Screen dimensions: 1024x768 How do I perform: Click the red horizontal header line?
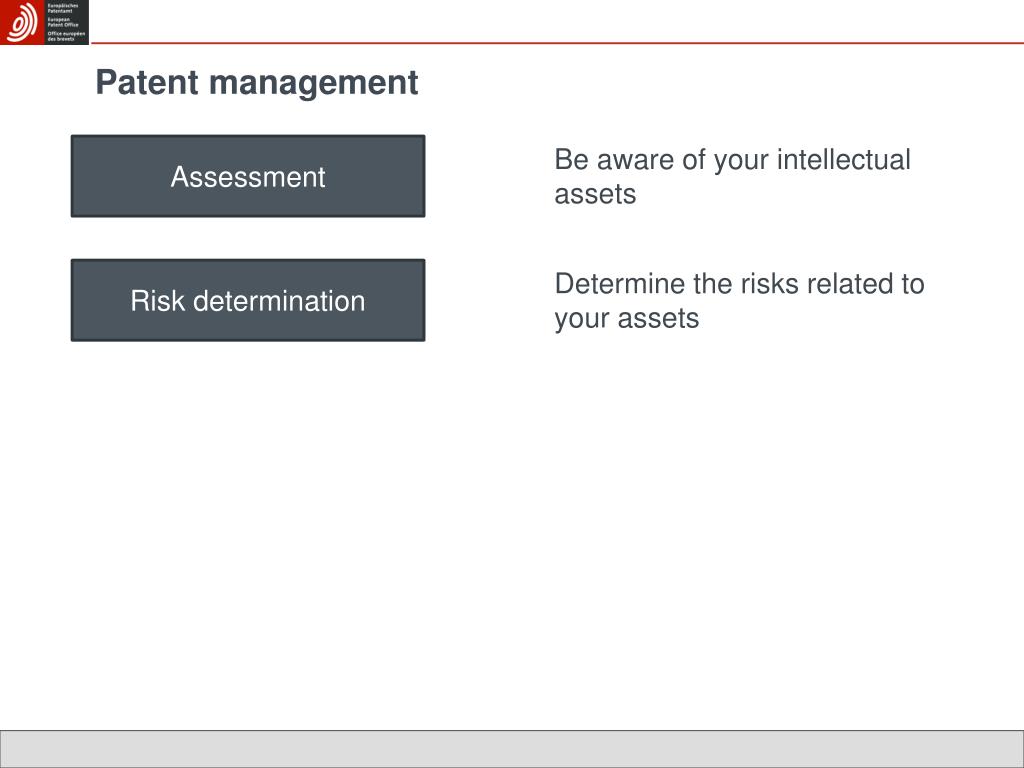tap(557, 43)
